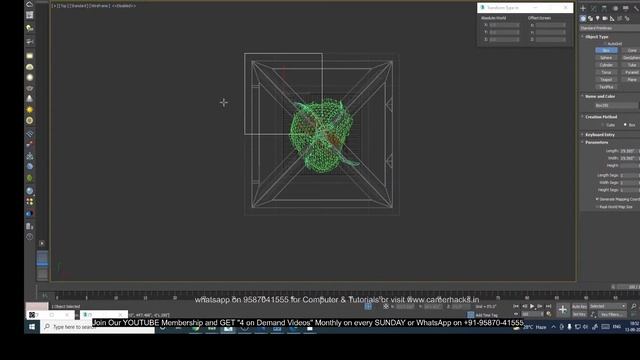This screenshot has width=640, height=360.
Task: Open the Motion panel tab icon
Action: coord(615,8)
